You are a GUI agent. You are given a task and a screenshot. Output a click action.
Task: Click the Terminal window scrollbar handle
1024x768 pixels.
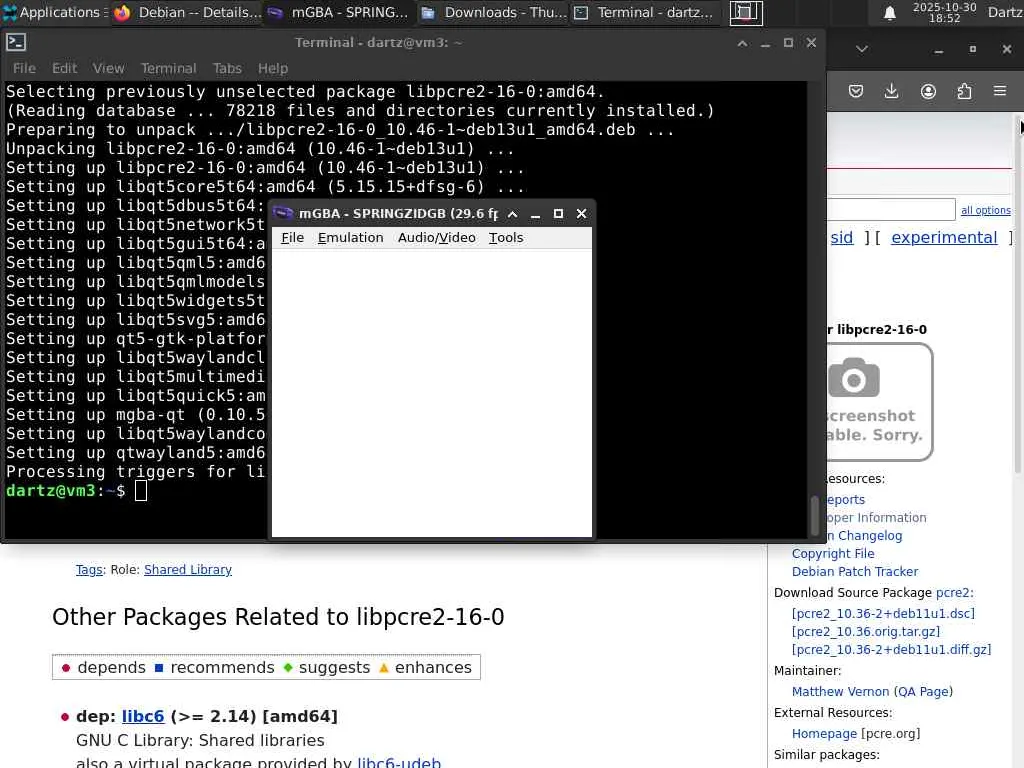[x=814, y=515]
